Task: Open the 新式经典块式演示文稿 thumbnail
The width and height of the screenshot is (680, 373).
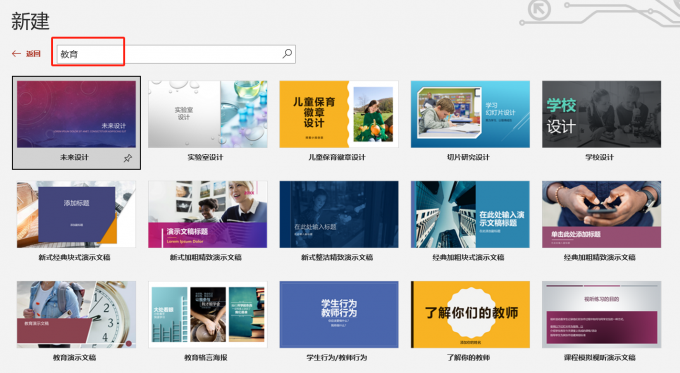Action: (76, 214)
